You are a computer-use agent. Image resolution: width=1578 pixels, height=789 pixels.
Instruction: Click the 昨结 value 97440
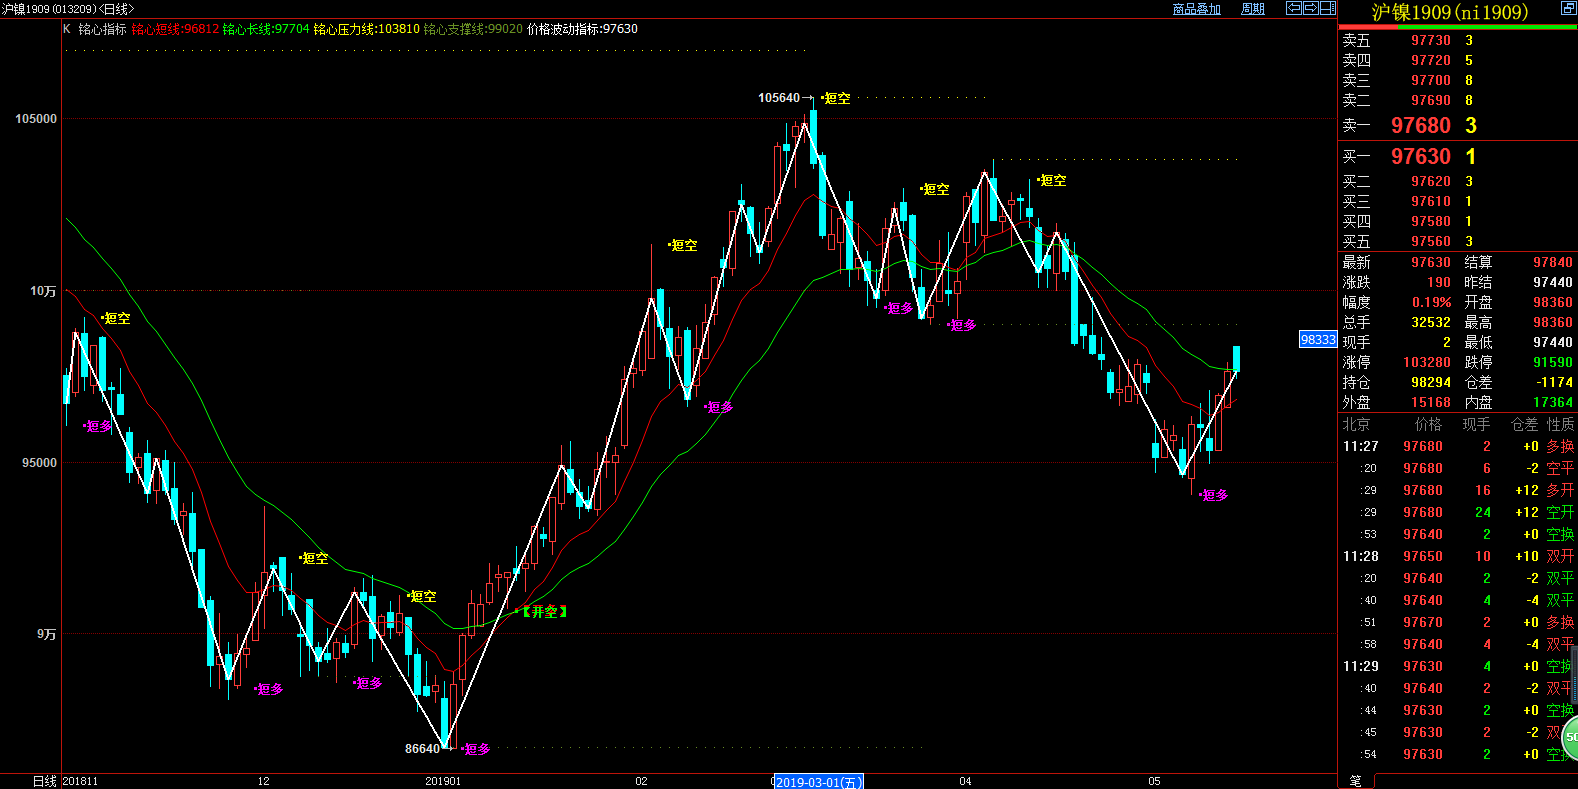pyautogui.click(x=1553, y=282)
